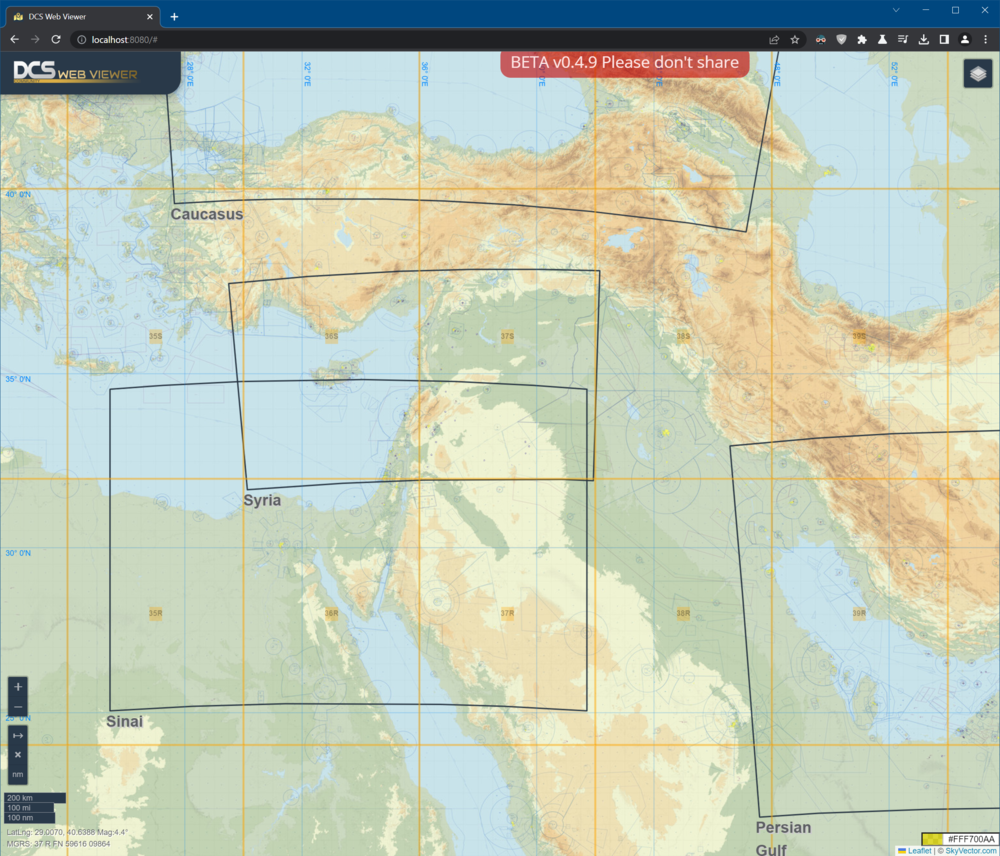Viewport: 1000px width, 856px height.
Task: Click the BETA v0.4.9 banner
Action: point(624,63)
